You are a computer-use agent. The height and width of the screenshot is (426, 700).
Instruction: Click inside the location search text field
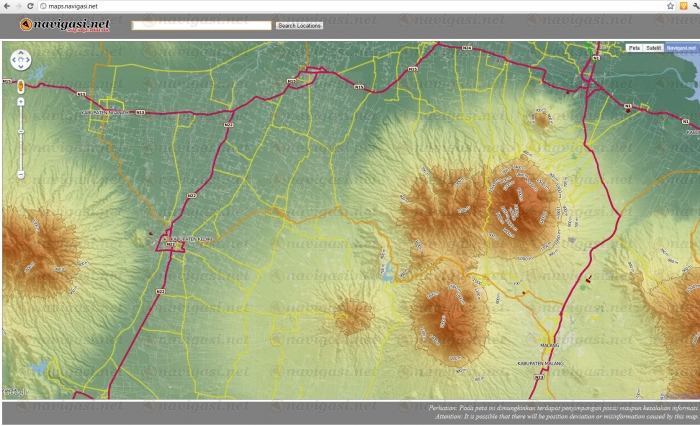coord(200,25)
